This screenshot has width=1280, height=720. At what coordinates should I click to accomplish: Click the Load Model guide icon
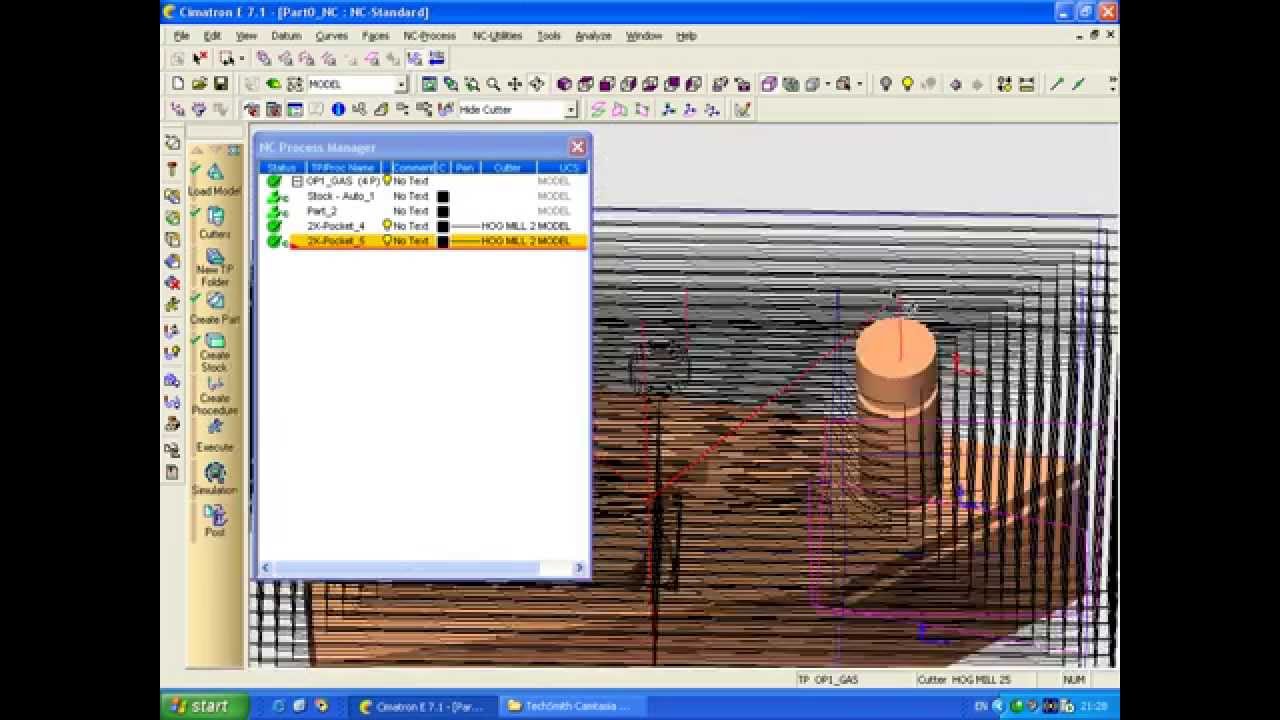point(214,173)
